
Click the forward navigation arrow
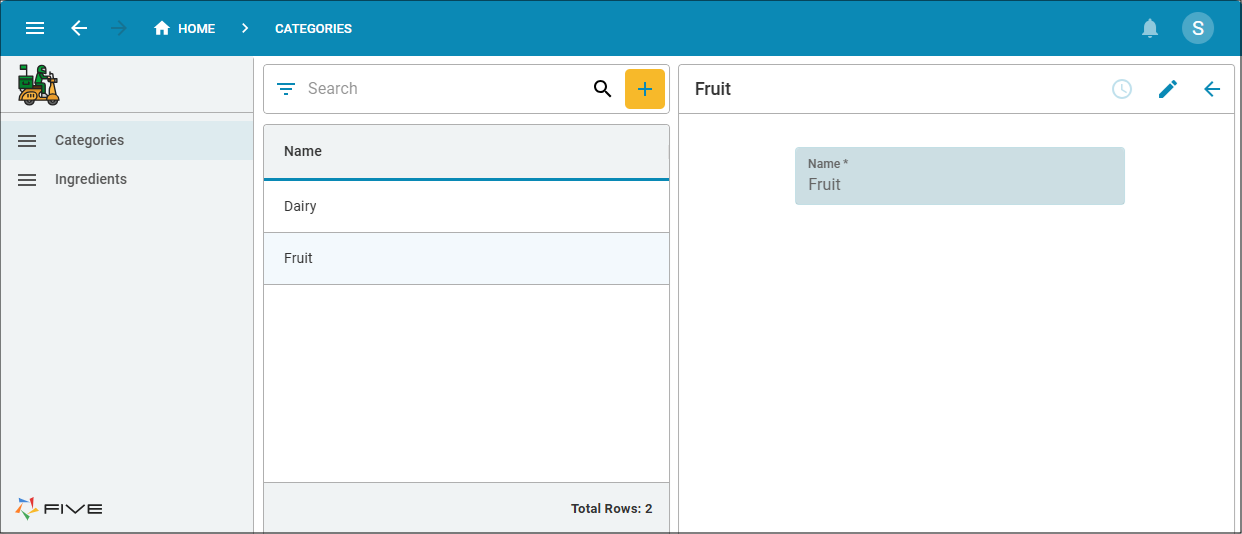pyautogui.click(x=119, y=28)
